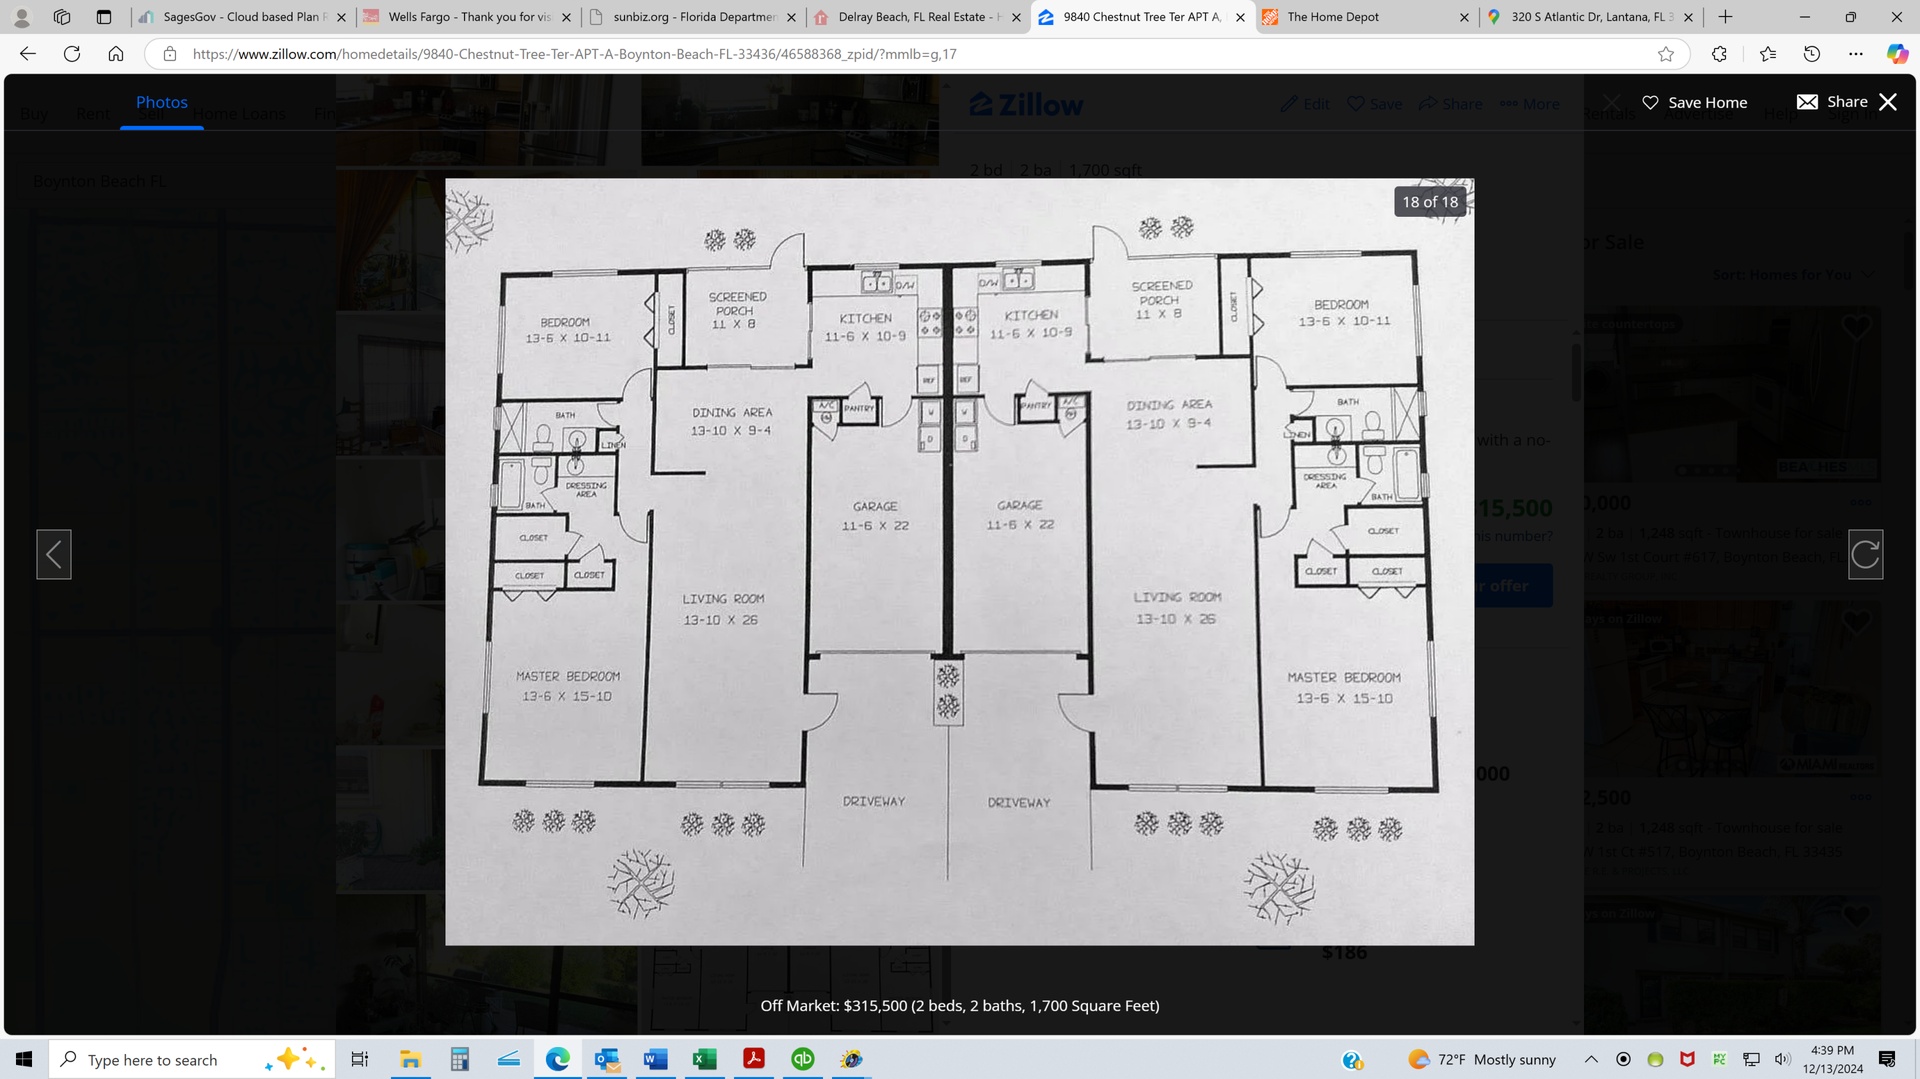This screenshot has height=1079, width=1920.
Task: Show hidden system tray icons
Action: (1591, 1059)
